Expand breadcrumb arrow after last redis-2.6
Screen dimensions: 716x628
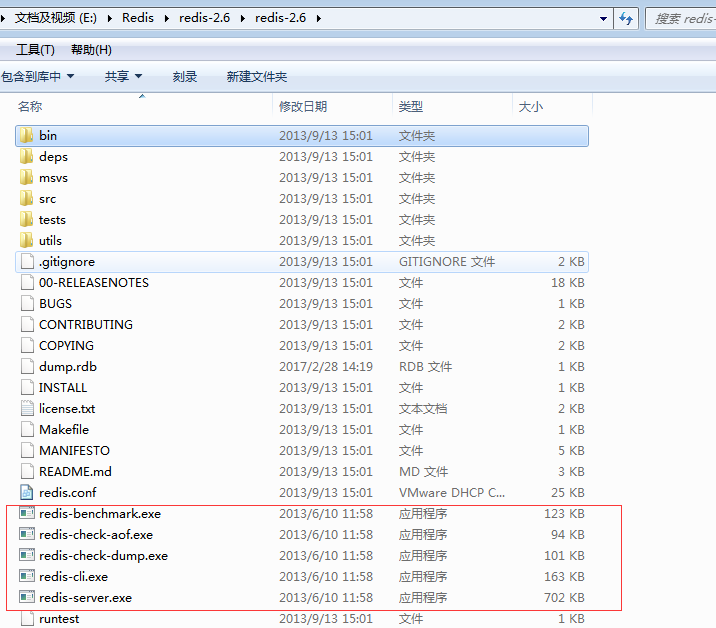[318, 18]
